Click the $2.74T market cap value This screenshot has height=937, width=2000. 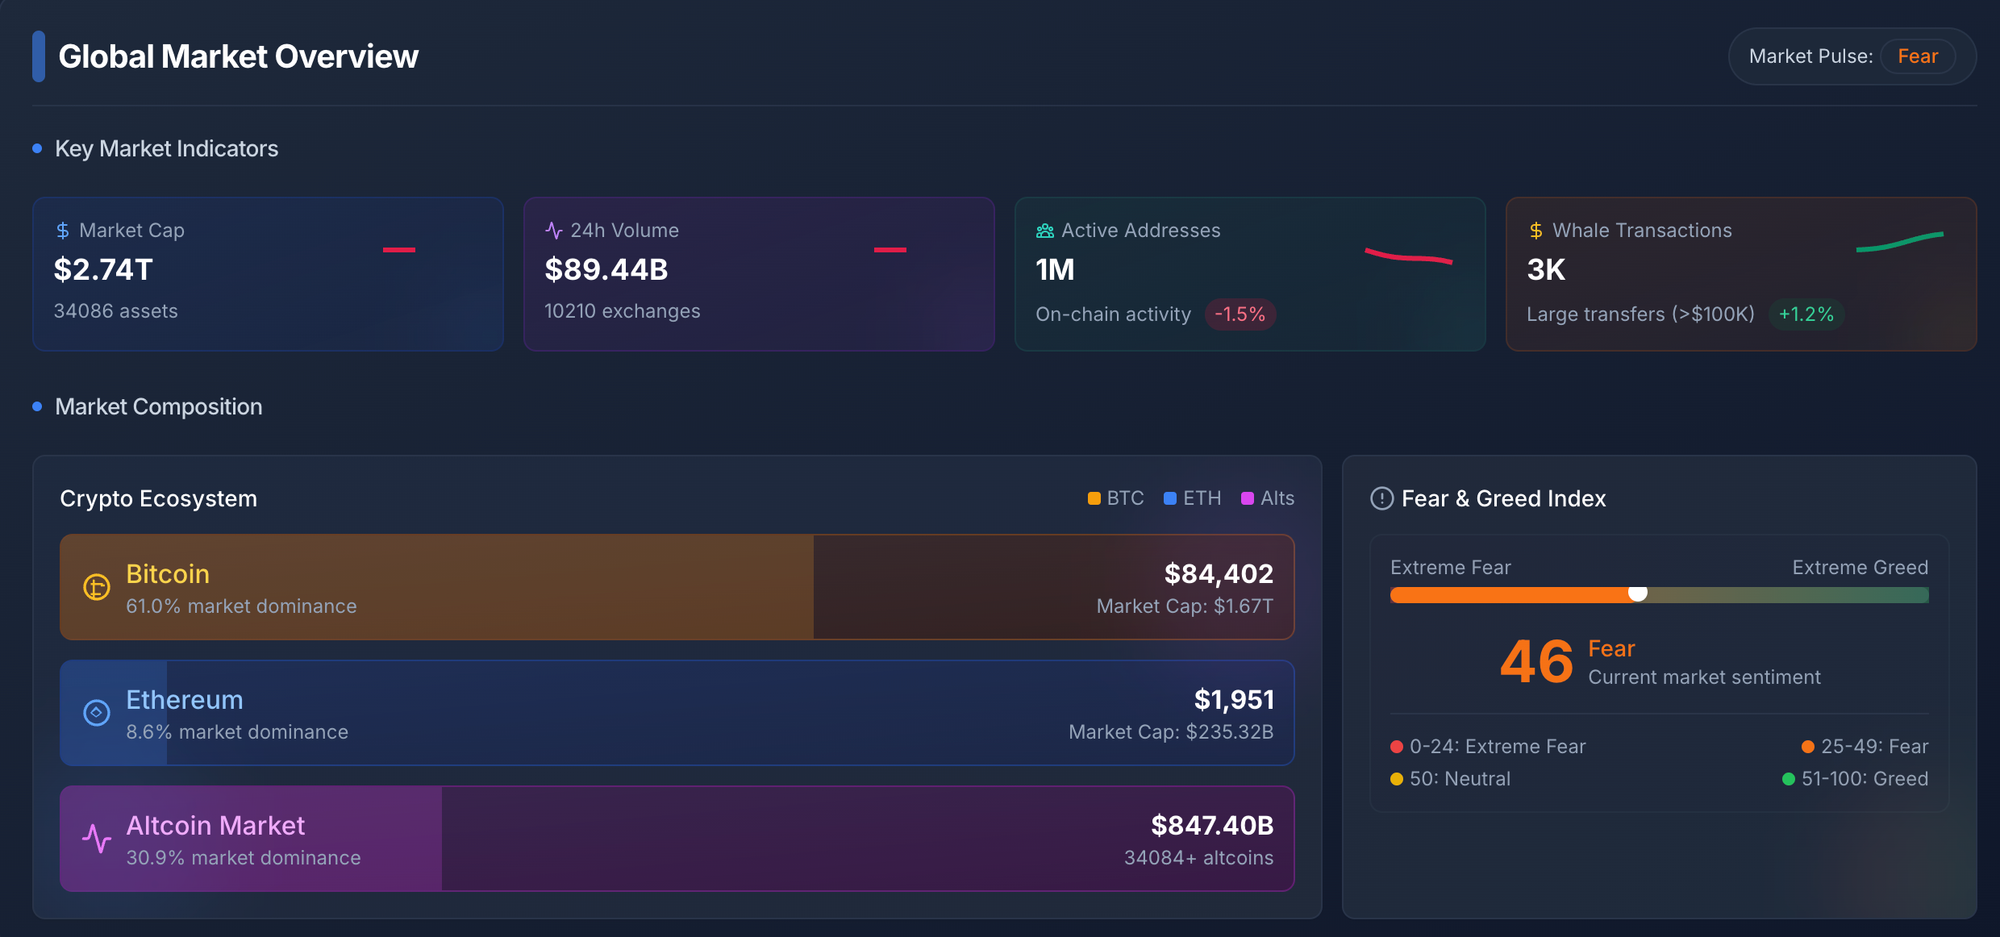click(x=103, y=270)
